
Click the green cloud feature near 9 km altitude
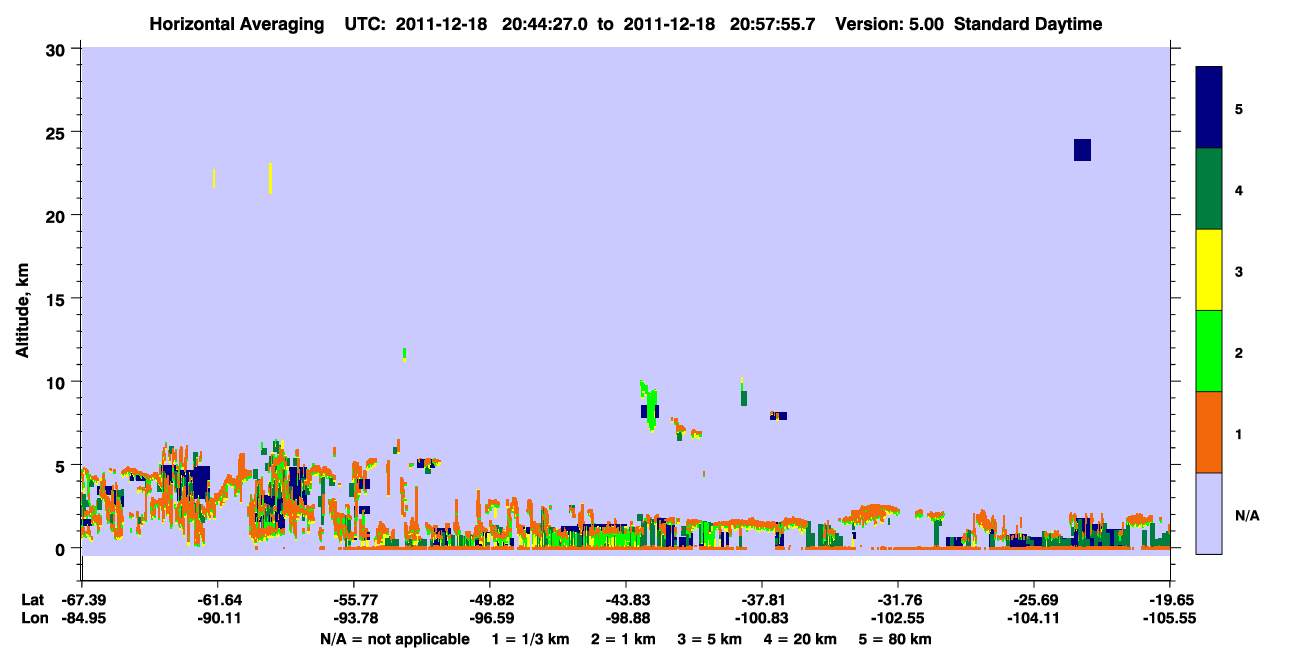(x=650, y=406)
